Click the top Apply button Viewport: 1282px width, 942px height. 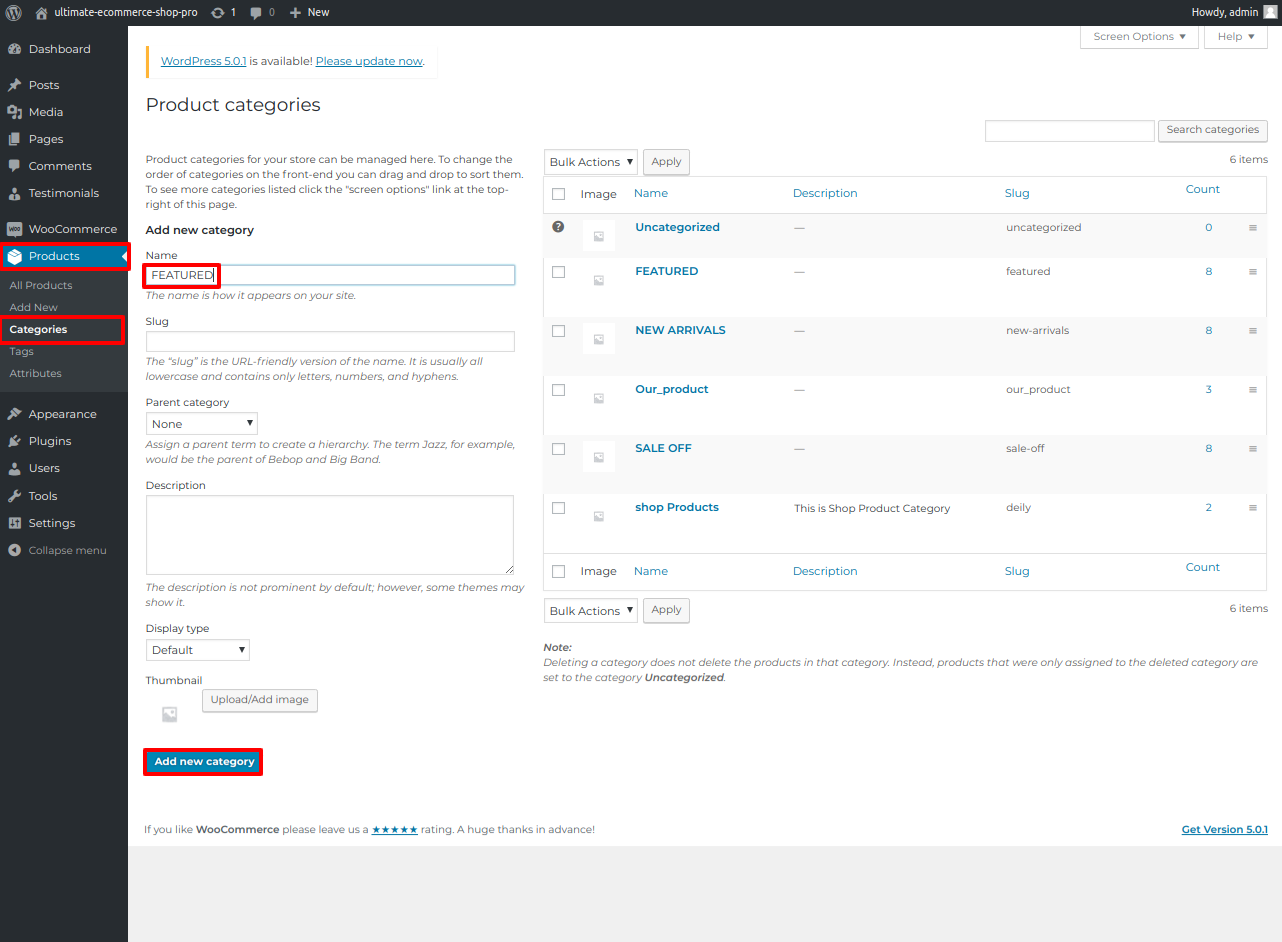(x=666, y=162)
